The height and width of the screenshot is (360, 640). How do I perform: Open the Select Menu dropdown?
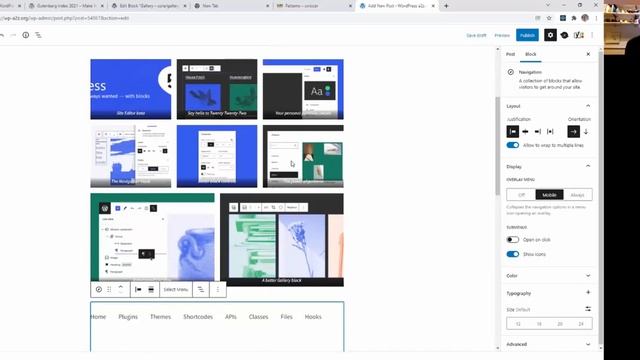pos(176,289)
